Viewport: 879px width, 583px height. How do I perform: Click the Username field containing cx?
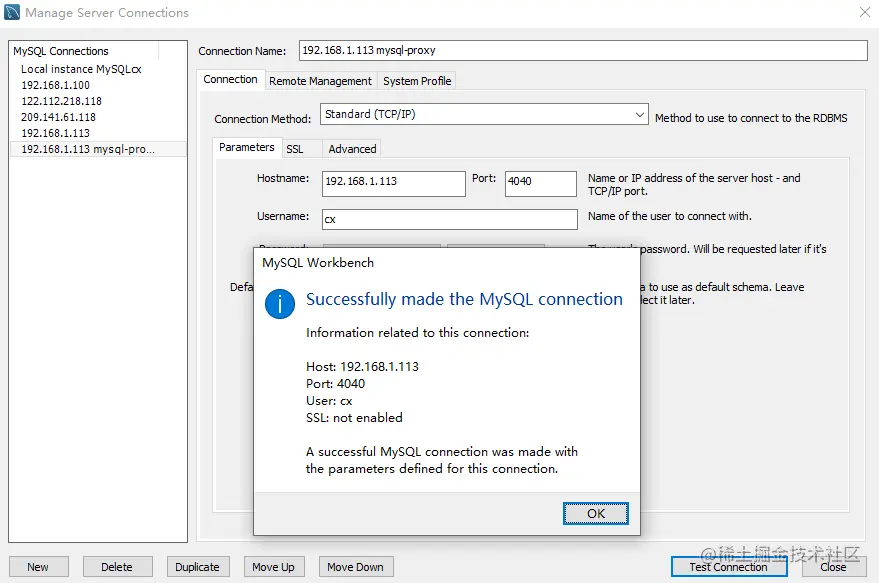click(450, 219)
